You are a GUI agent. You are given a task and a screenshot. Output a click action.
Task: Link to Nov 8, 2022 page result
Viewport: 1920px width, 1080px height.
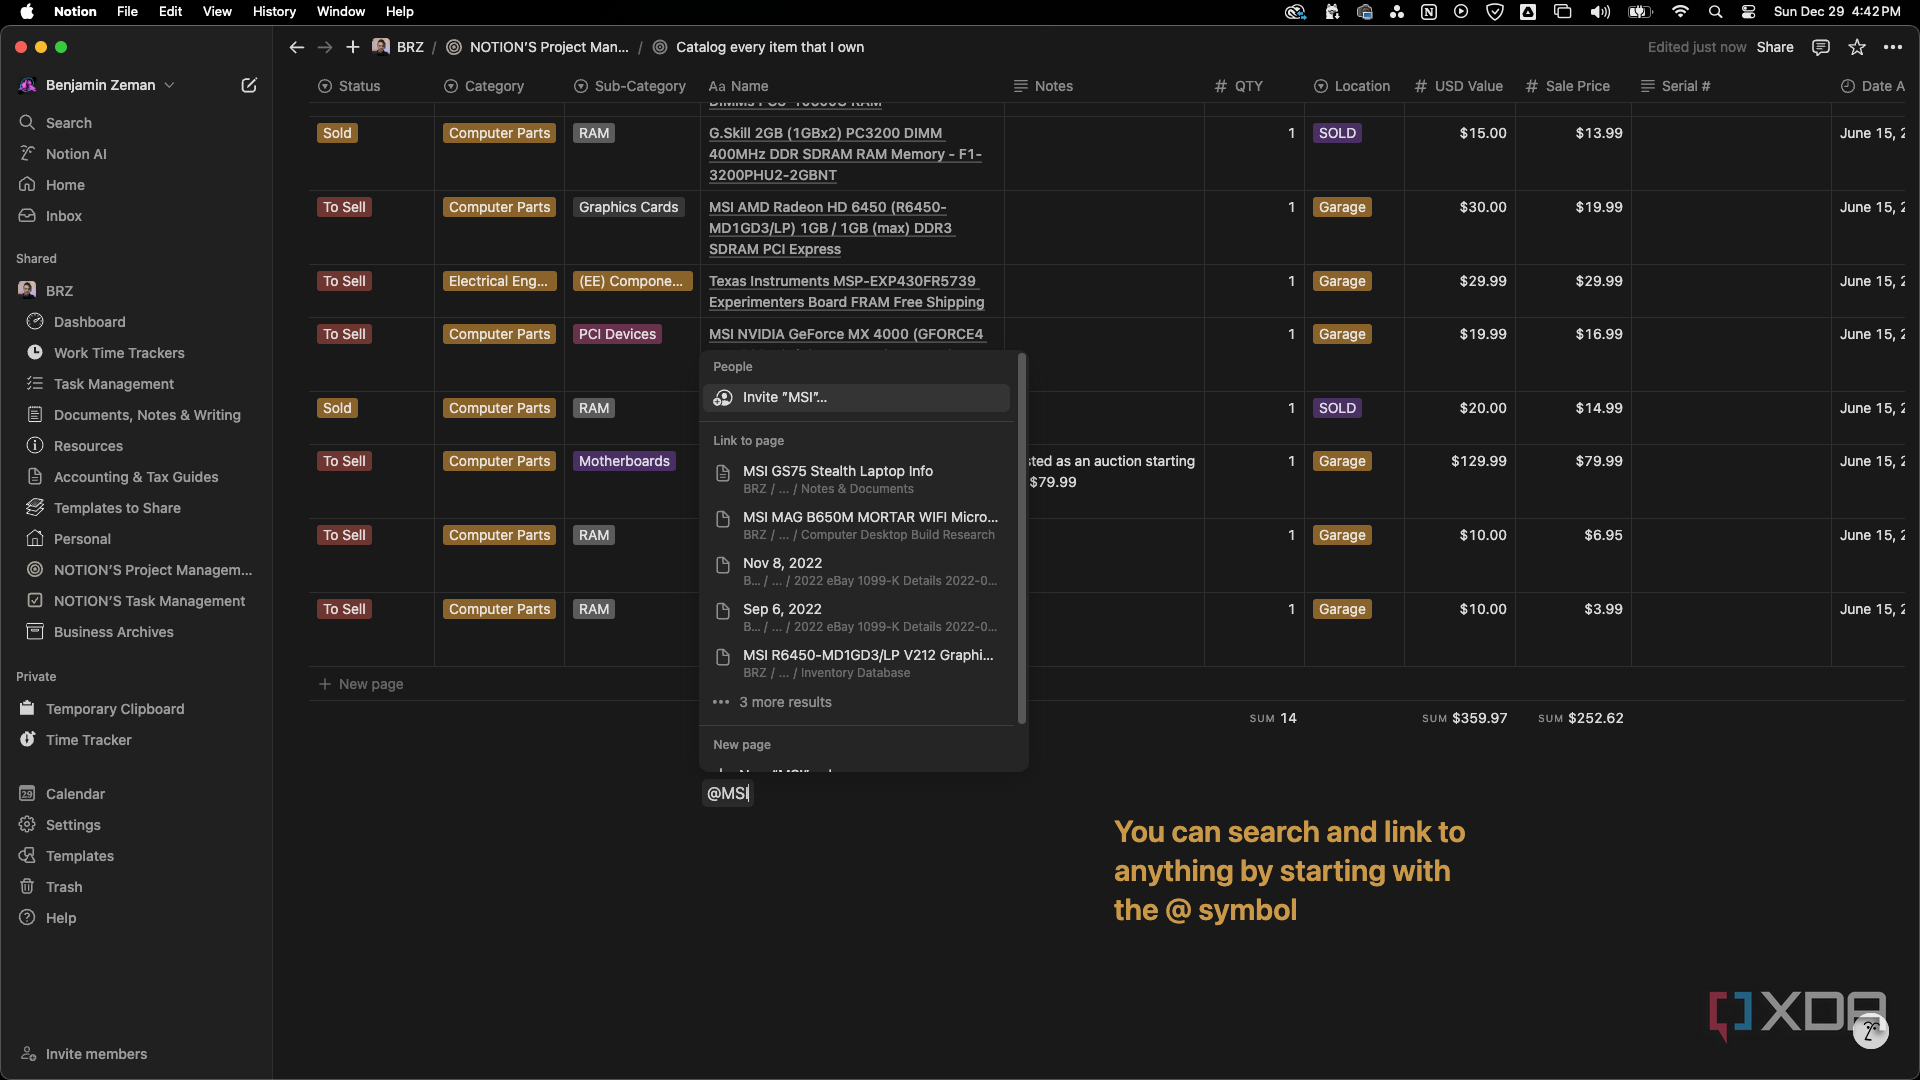(857, 571)
